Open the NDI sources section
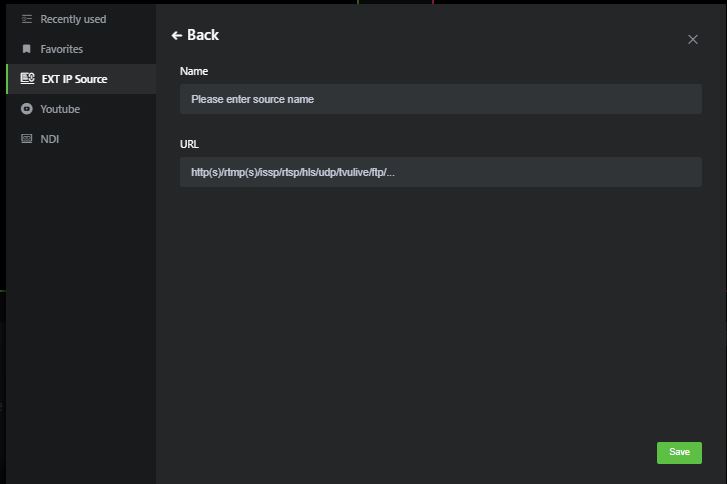Image resolution: width=727 pixels, height=484 pixels. click(x=81, y=139)
